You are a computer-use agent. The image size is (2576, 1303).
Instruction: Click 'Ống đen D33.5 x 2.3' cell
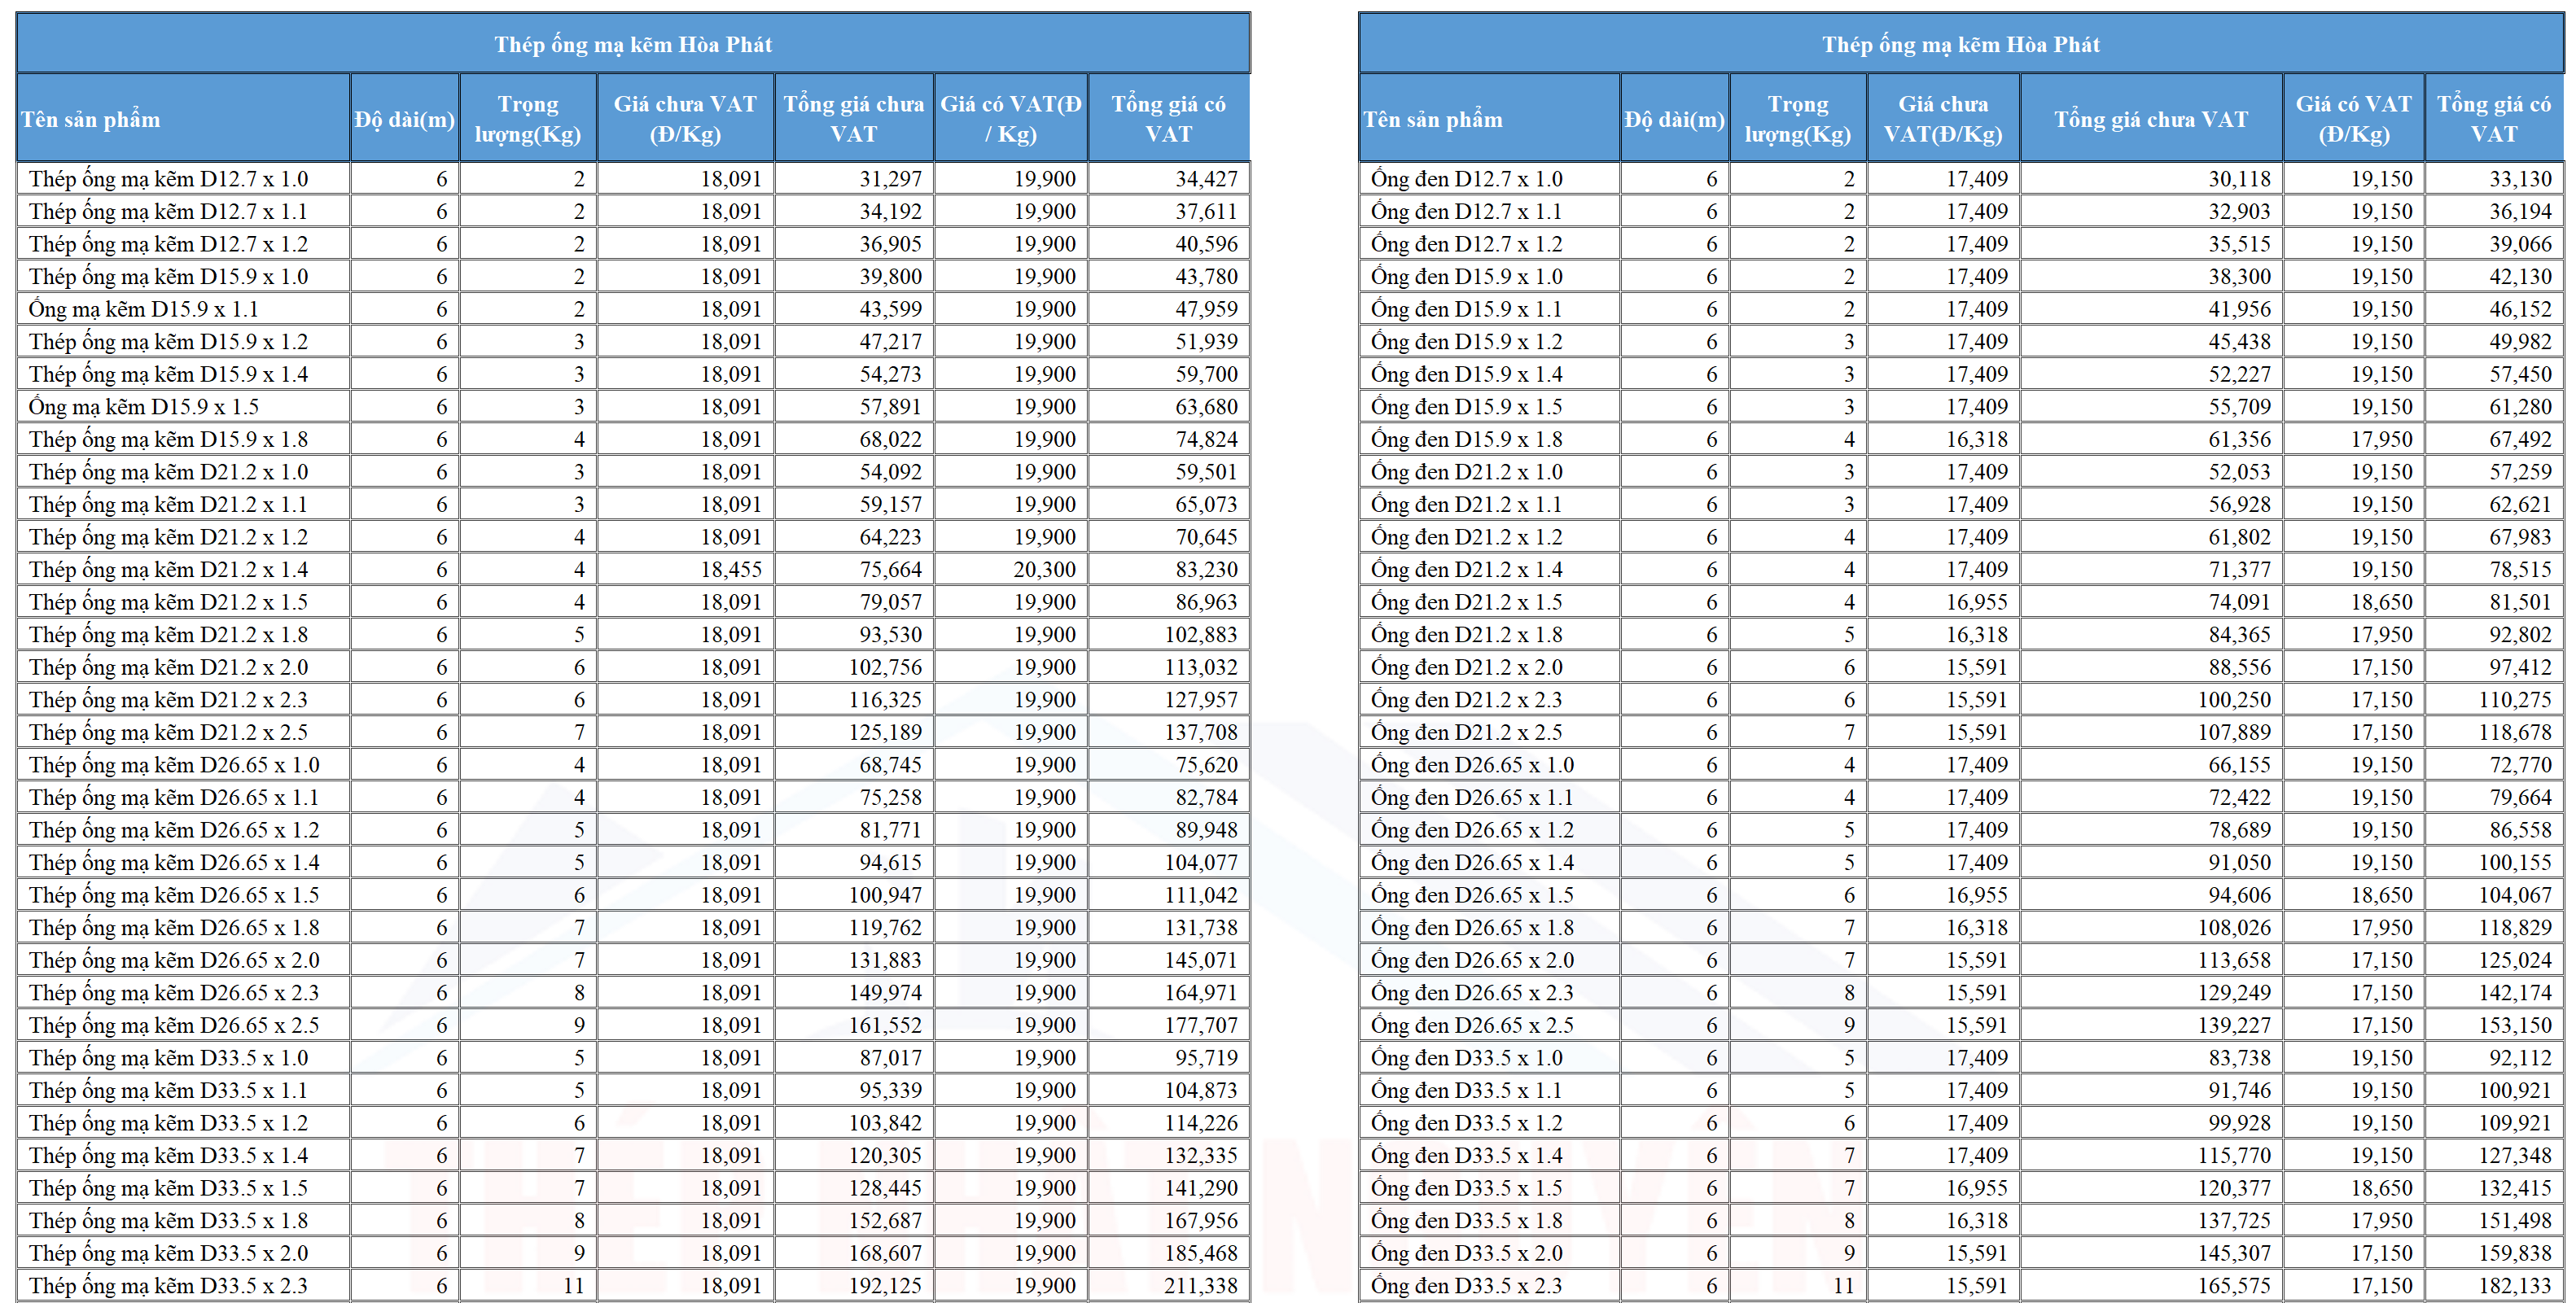pyautogui.click(x=1466, y=1286)
